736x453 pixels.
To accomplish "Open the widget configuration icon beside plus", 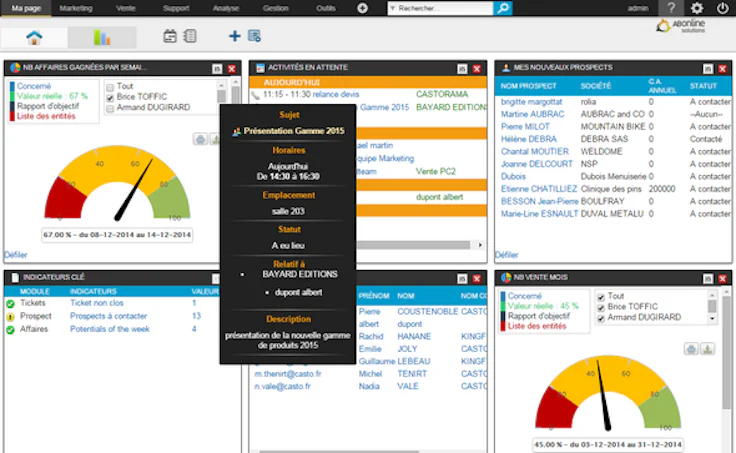I will (x=254, y=36).
